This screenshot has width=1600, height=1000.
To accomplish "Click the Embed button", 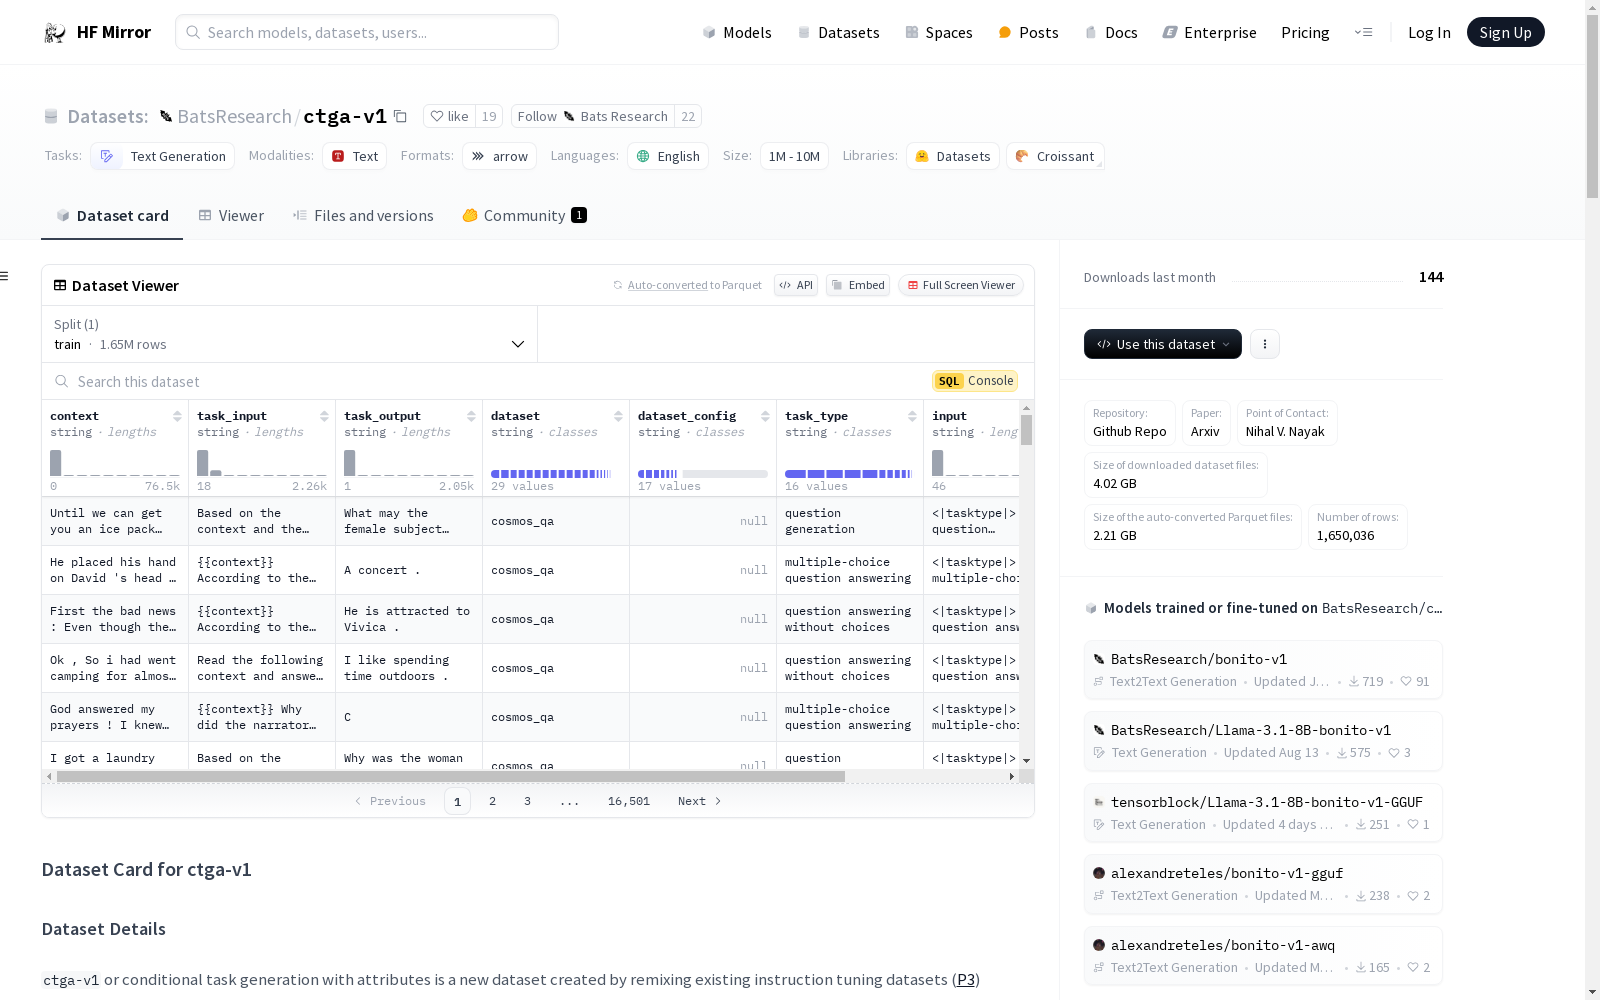I will tap(858, 285).
